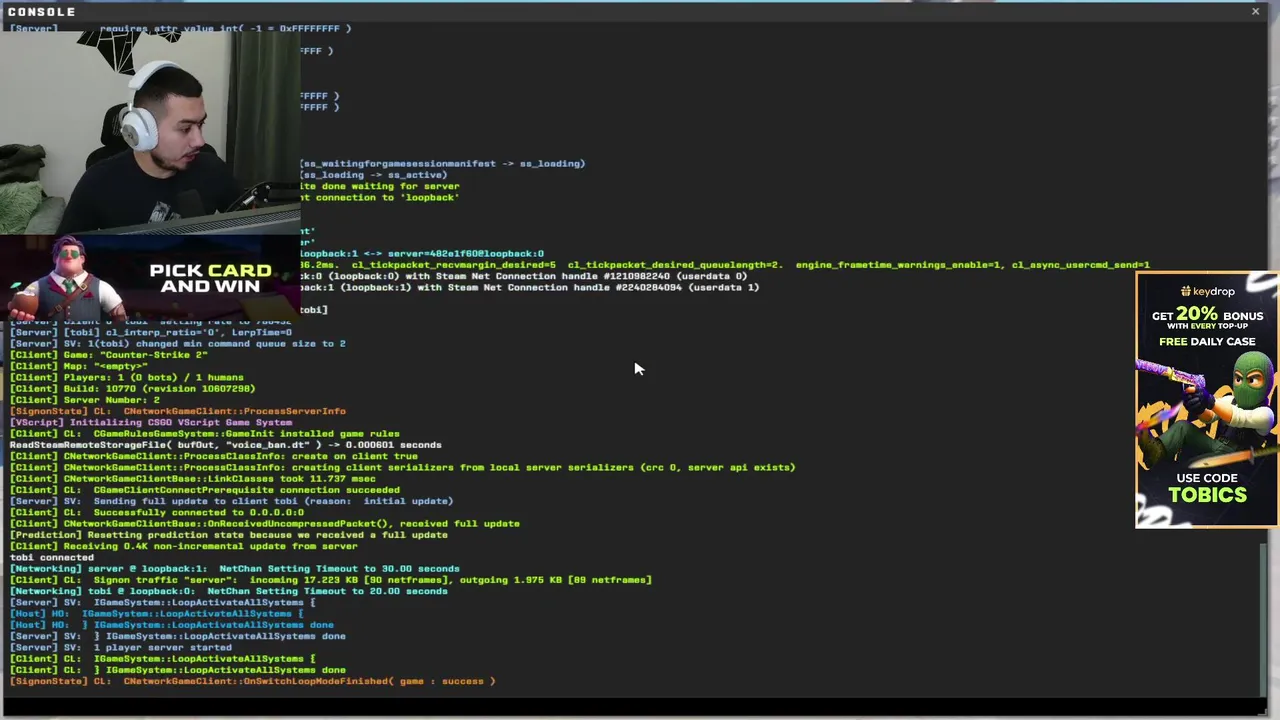Select the 'server=482e1f60@loopback:0' line
The image size is (1280, 720).
click(x=422, y=253)
